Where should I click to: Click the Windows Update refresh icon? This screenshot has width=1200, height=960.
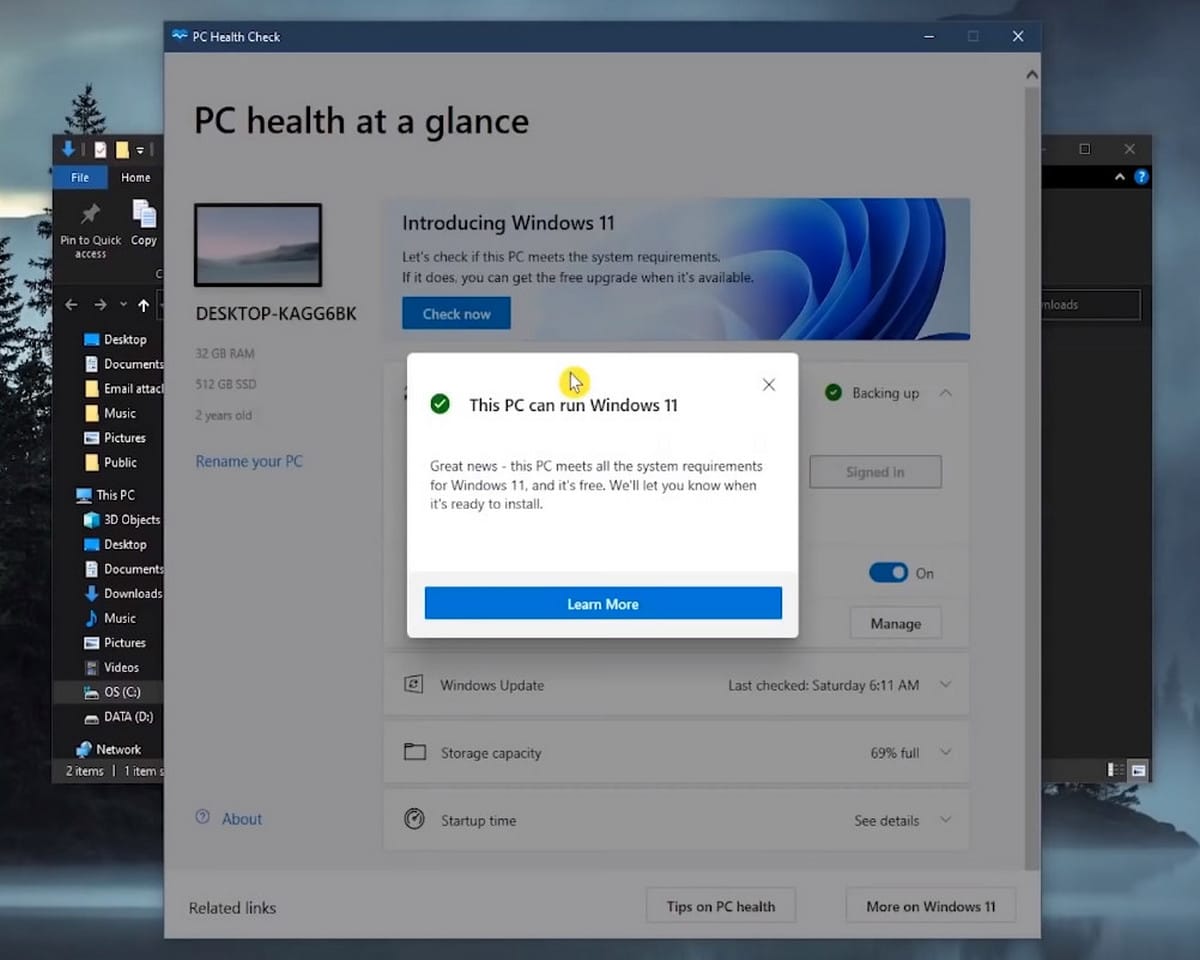coord(413,685)
